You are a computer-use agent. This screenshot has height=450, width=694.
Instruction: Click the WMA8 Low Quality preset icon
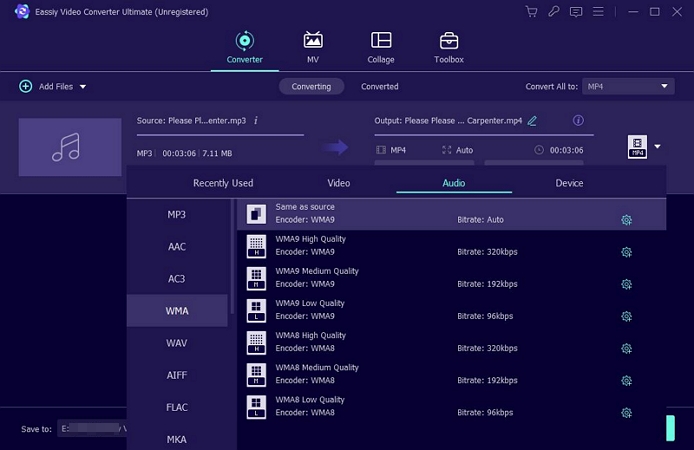[256, 407]
